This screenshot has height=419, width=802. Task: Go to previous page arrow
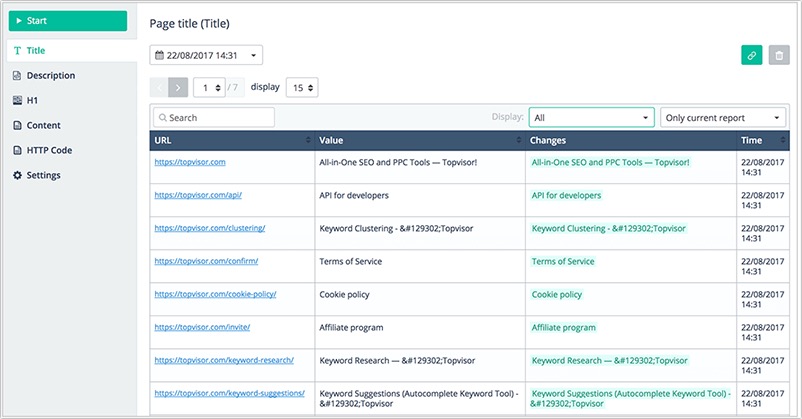pos(159,88)
